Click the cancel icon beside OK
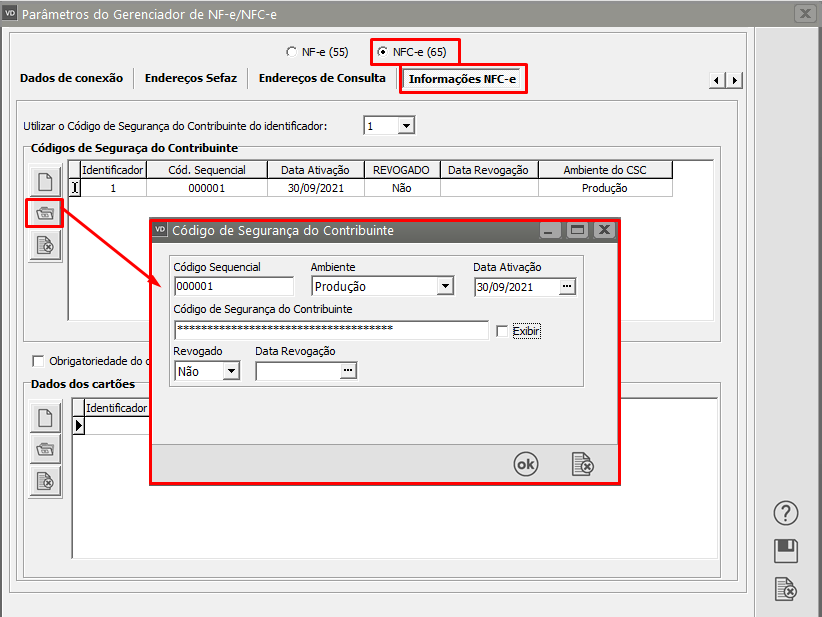This screenshot has height=617, width=822. 582,464
